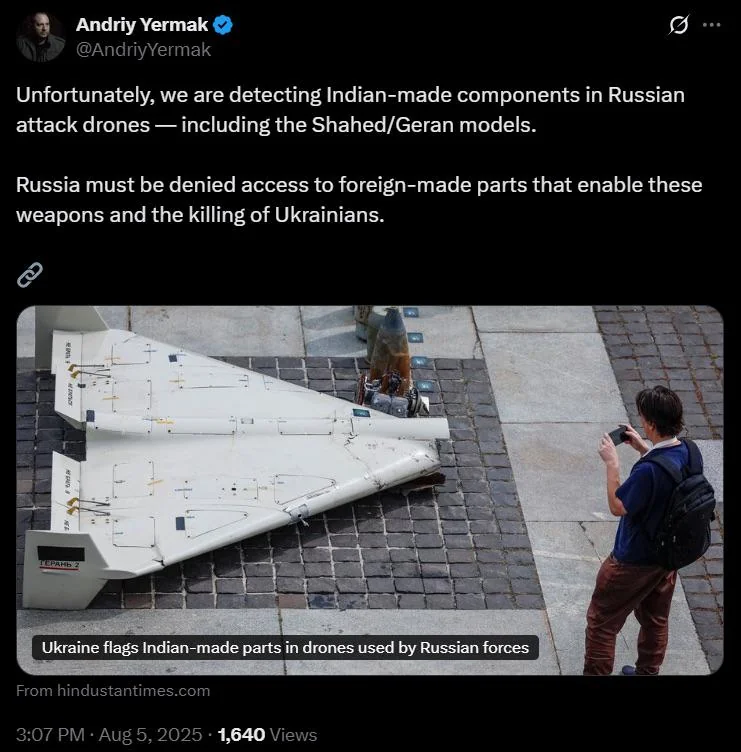Open the drone article preview image

point(370,490)
